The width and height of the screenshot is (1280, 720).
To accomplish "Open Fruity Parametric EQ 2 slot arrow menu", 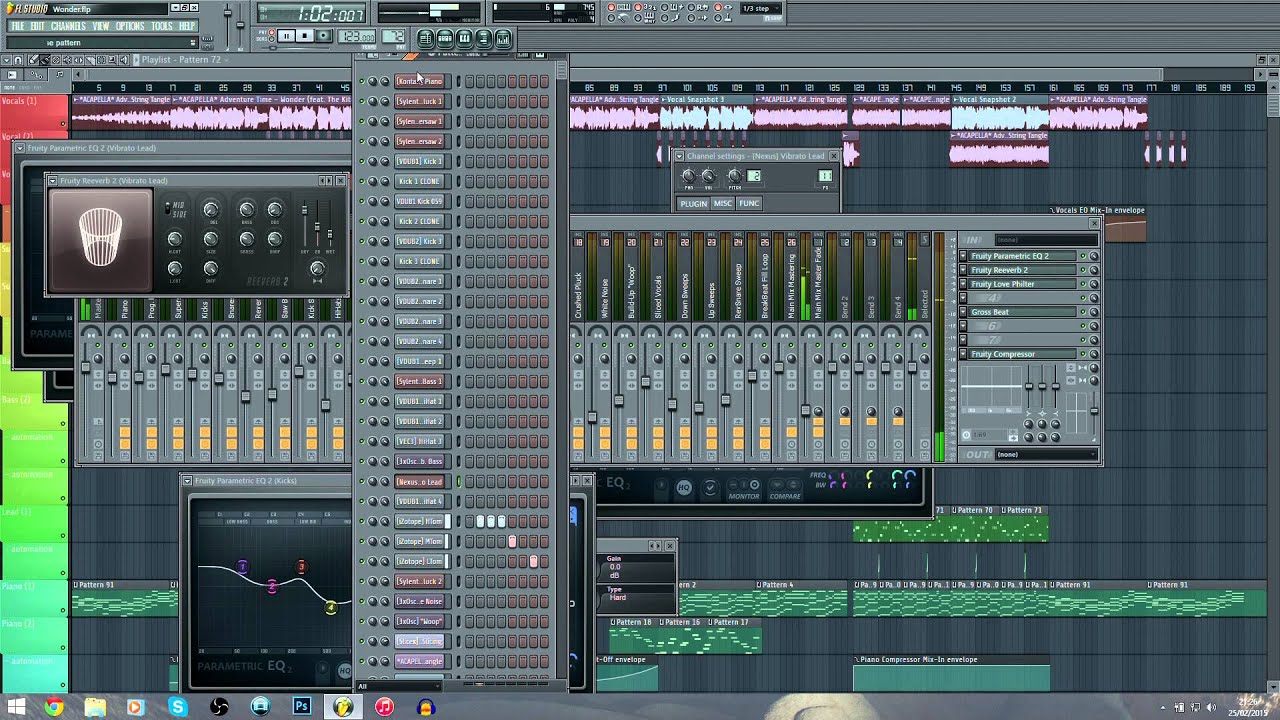I will click(963, 256).
